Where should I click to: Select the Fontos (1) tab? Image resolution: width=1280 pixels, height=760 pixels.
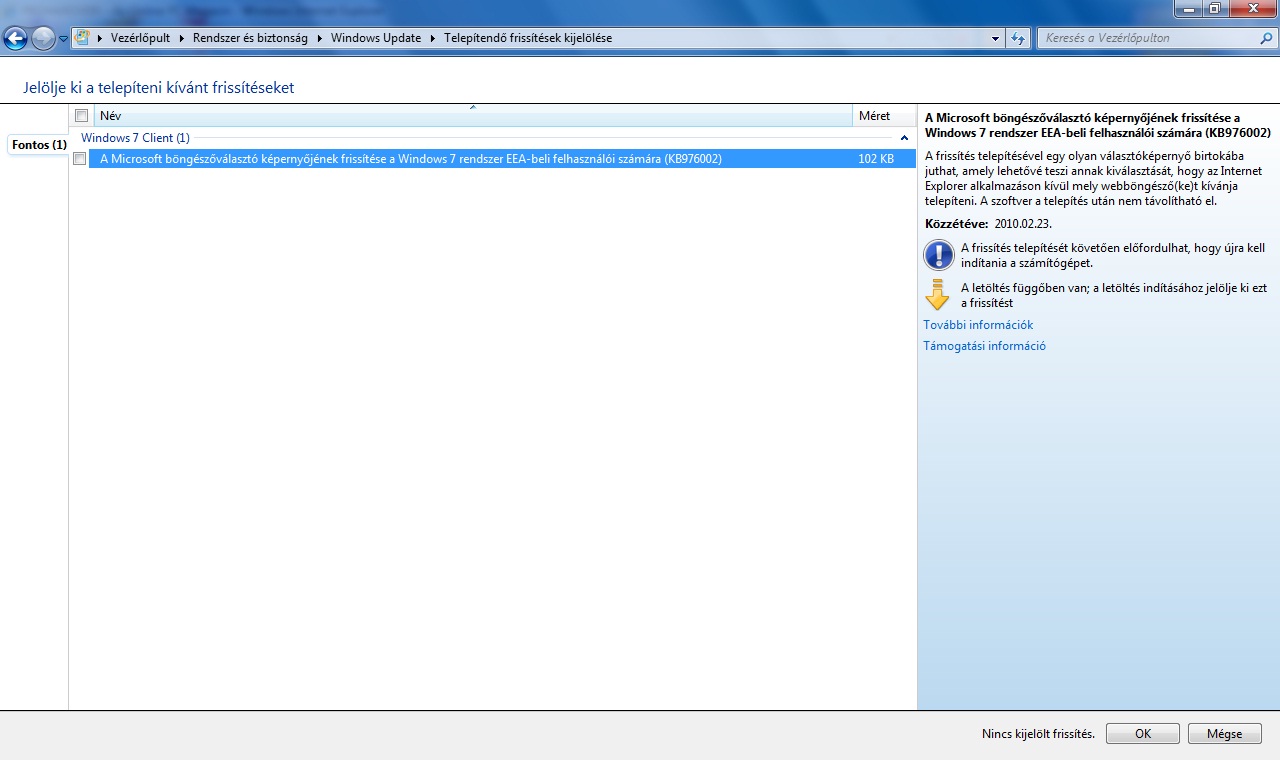pos(39,145)
